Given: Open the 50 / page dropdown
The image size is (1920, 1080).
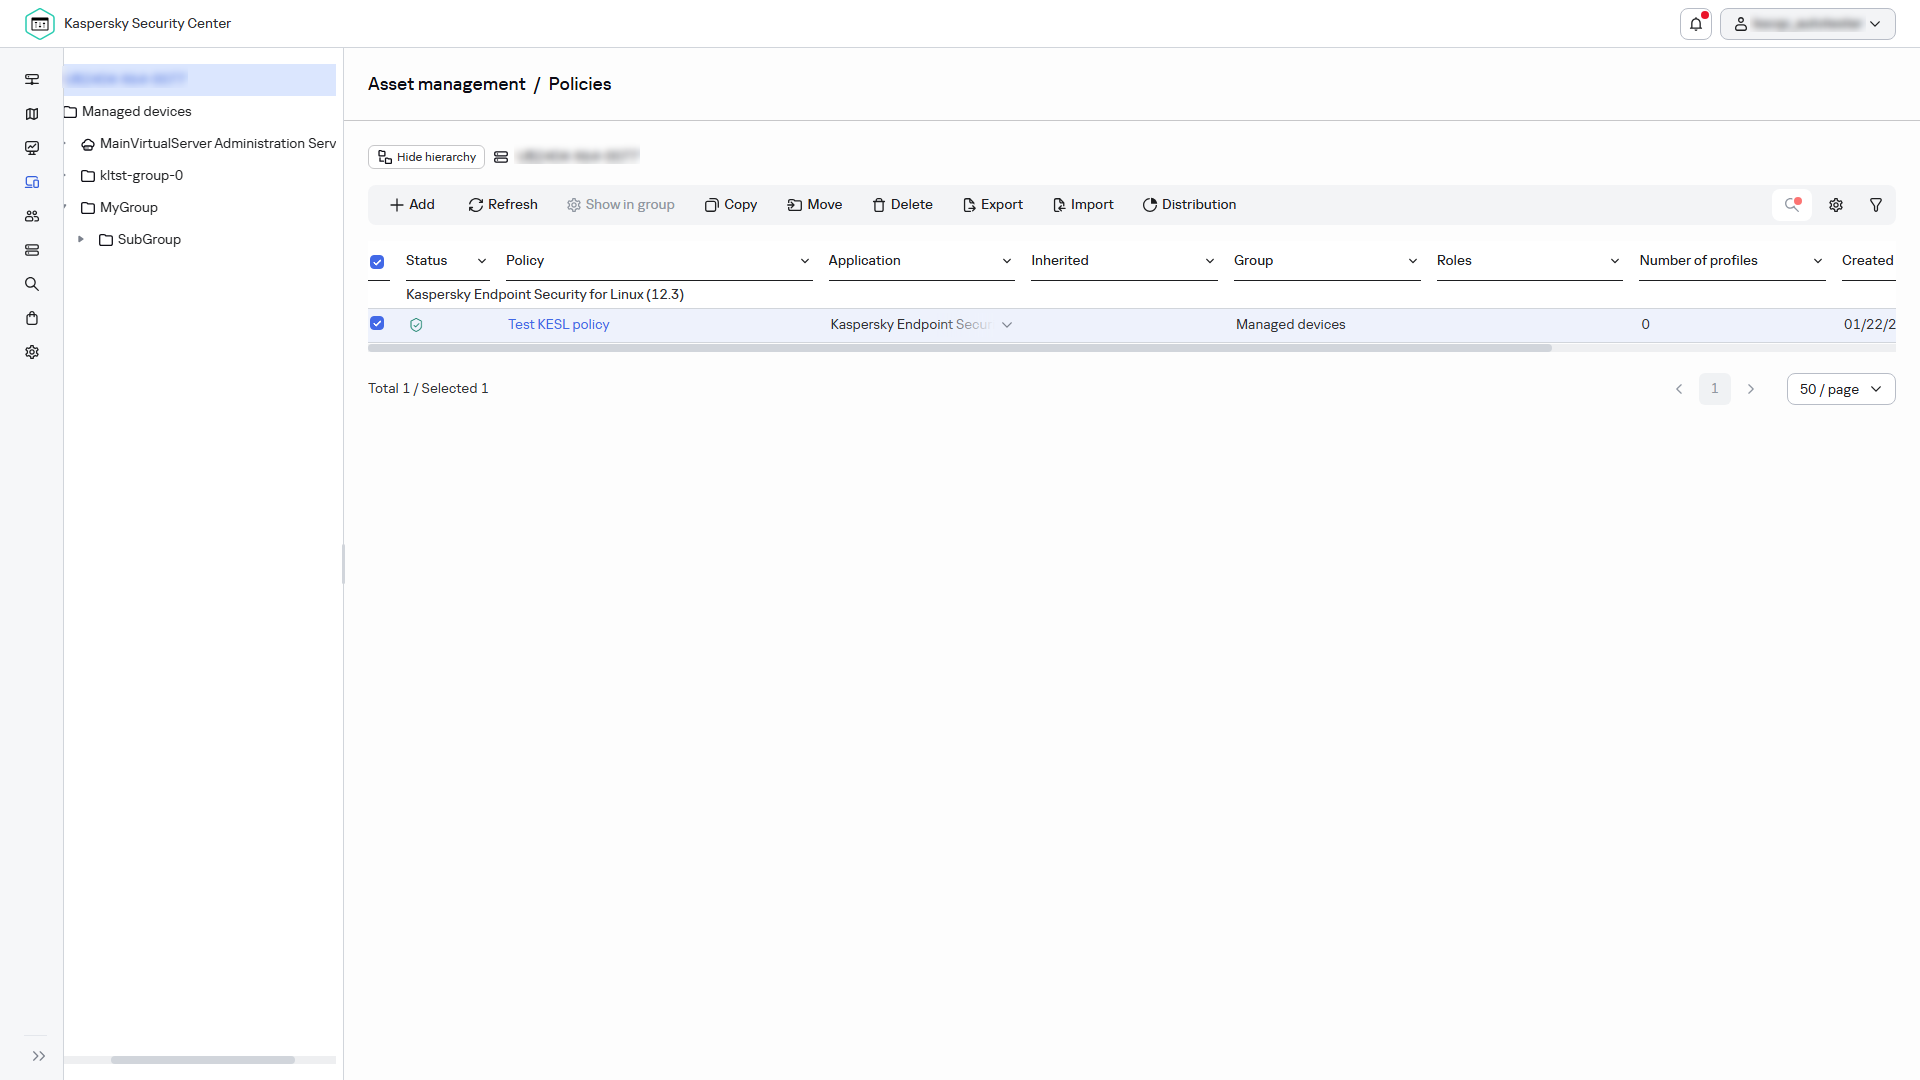Looking at the screenshot, I should point(1841,389).
